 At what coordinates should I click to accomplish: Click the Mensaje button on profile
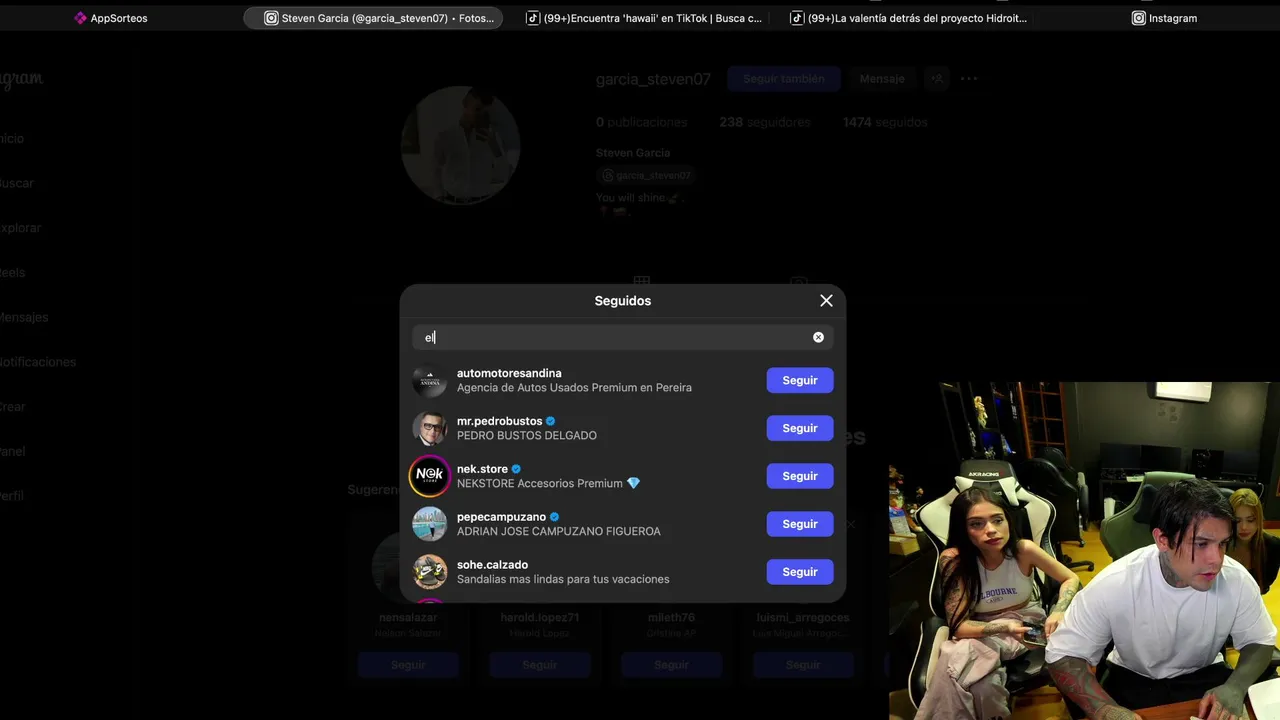pyautogui.click(x=882, y=79)
